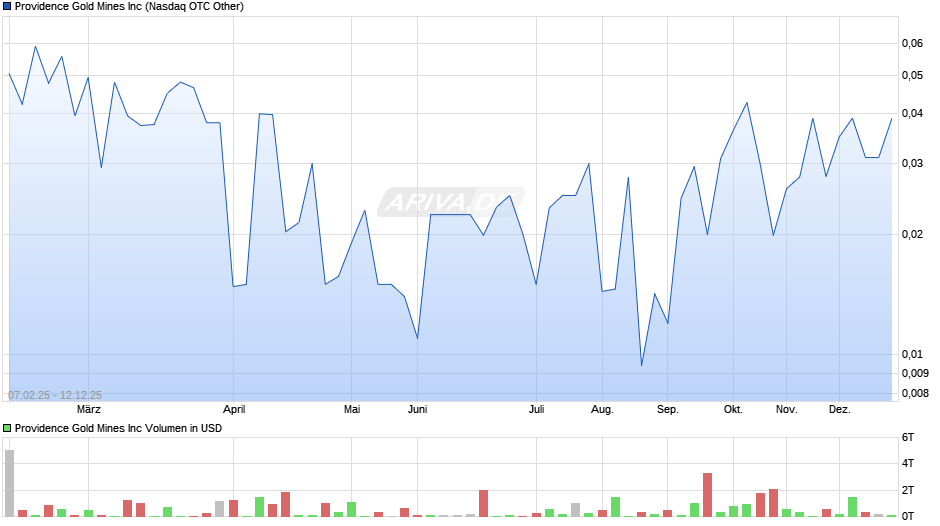Viewport: 940px width, 526px height.
Task: Click the 'Aug.' month label
Action: click(602, 410)
